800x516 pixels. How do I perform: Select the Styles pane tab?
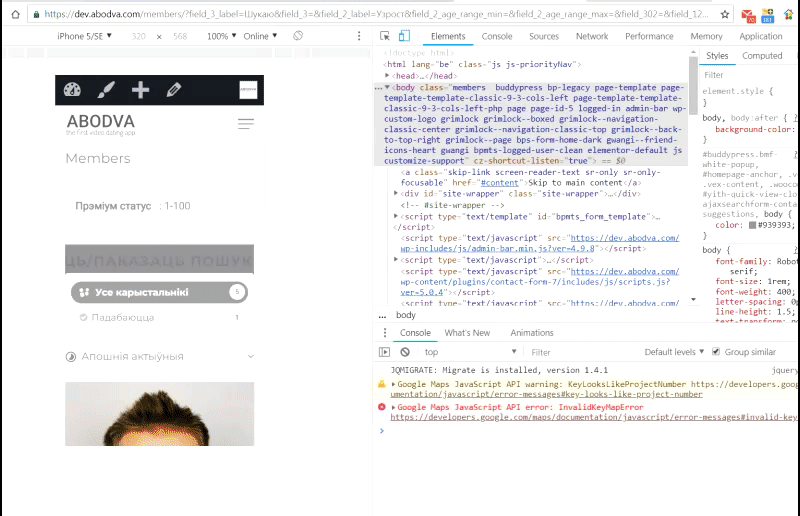[x=717, y=56]
